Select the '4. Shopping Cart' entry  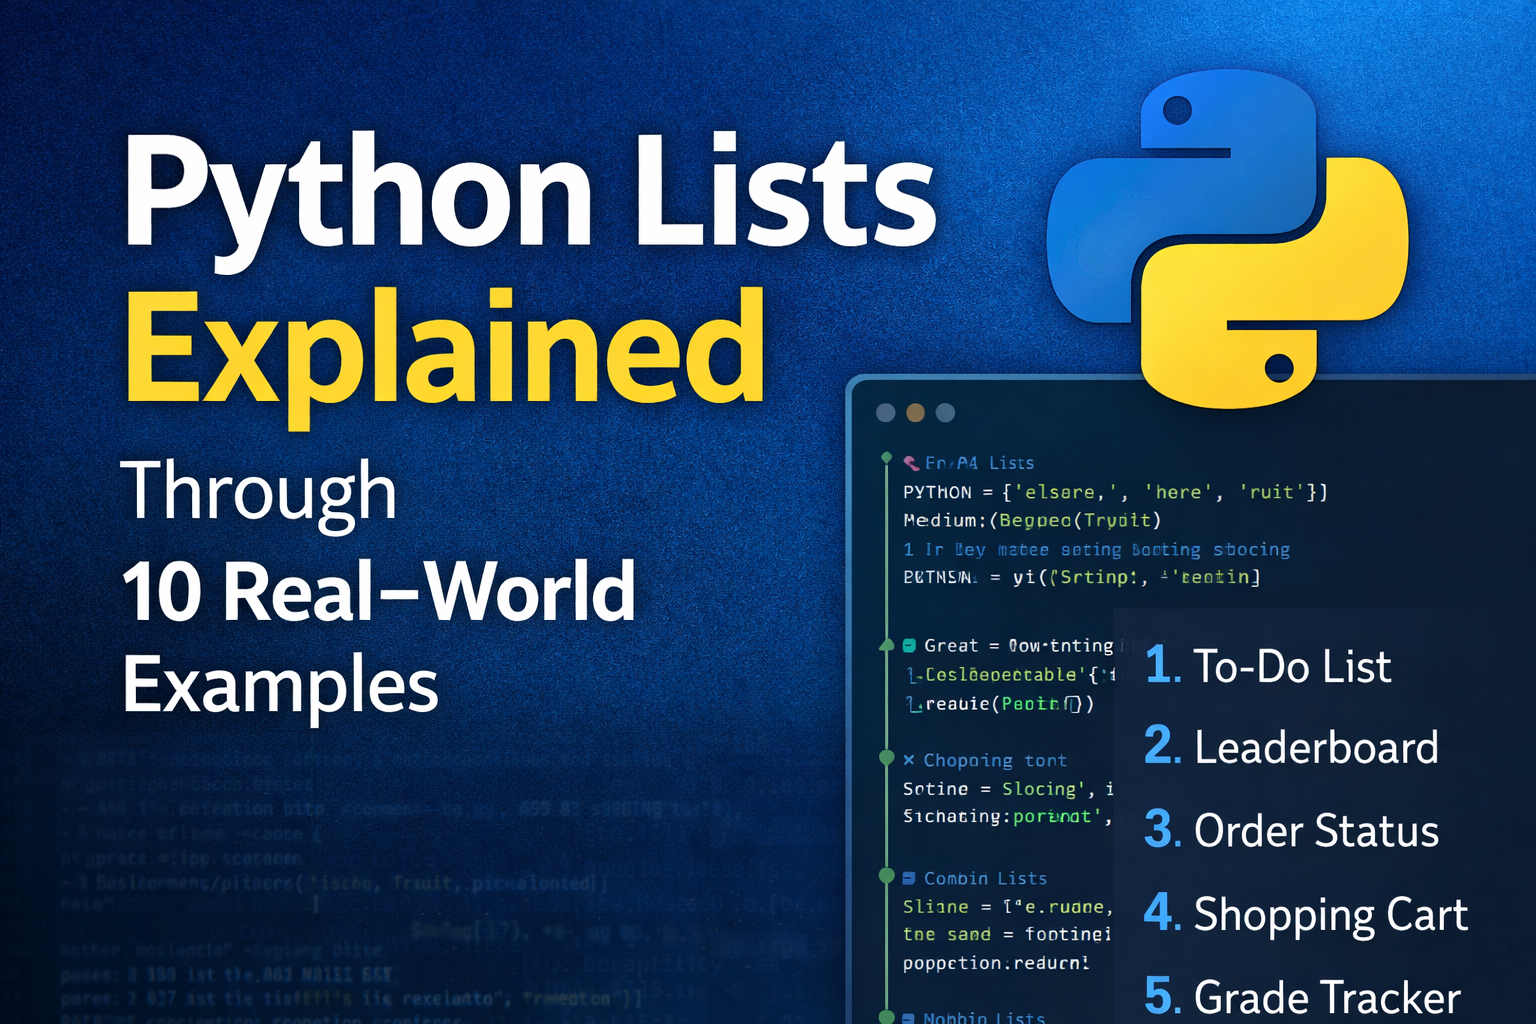coord(1306,915)
